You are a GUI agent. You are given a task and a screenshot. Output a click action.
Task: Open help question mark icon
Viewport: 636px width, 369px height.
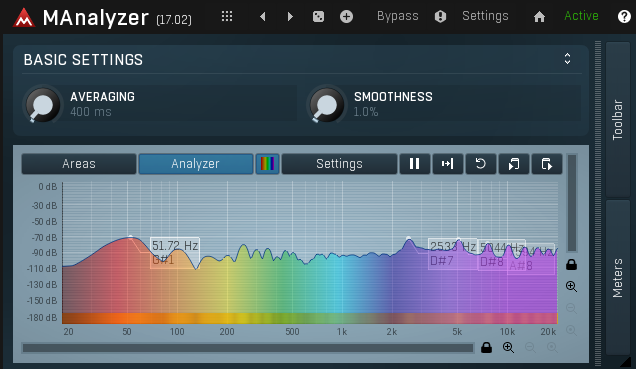624,17
